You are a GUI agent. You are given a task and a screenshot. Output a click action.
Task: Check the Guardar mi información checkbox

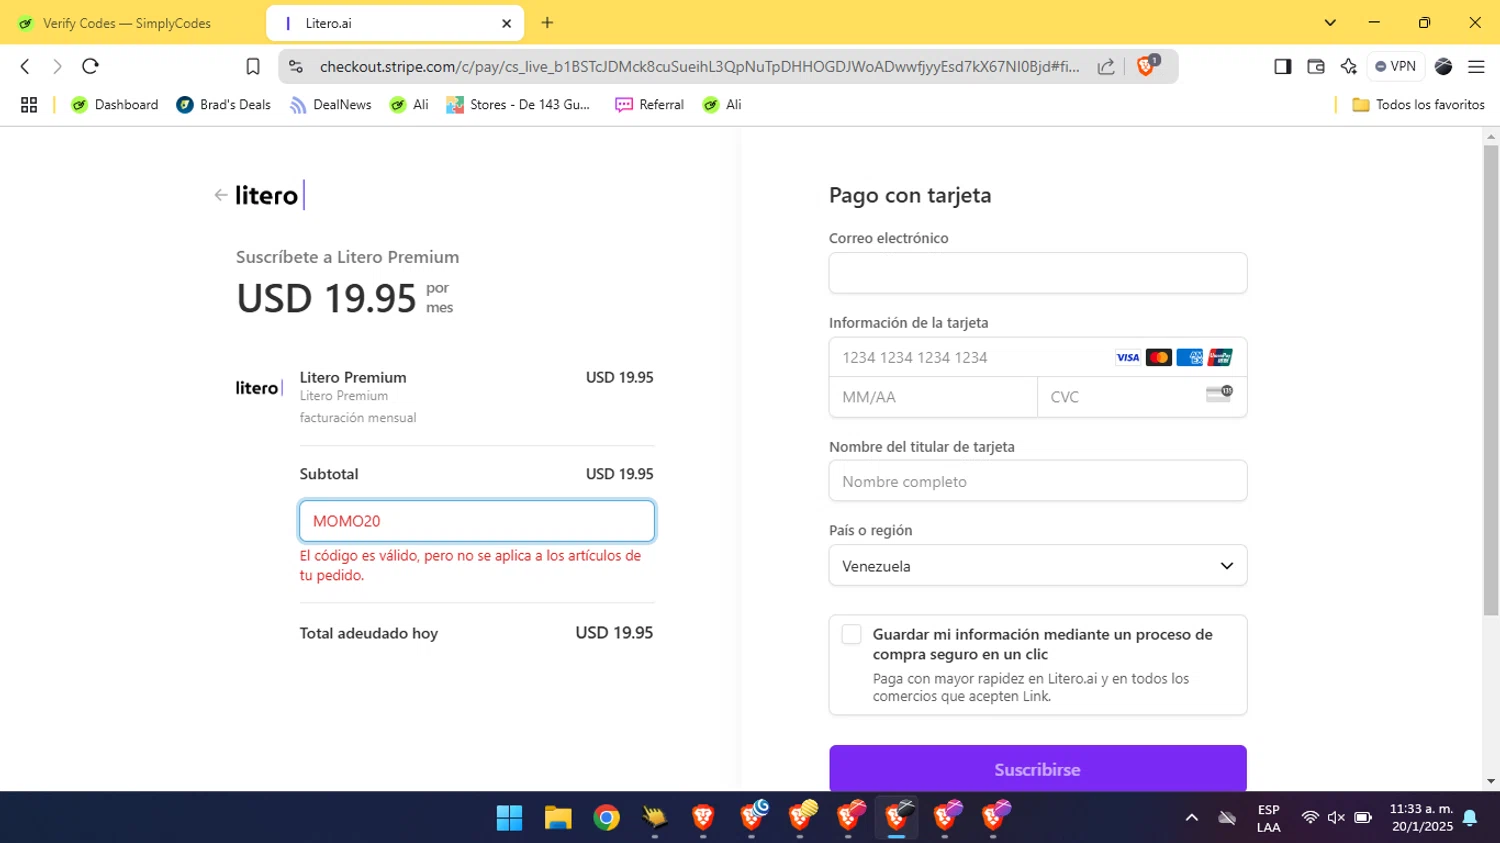pos(852,634)
